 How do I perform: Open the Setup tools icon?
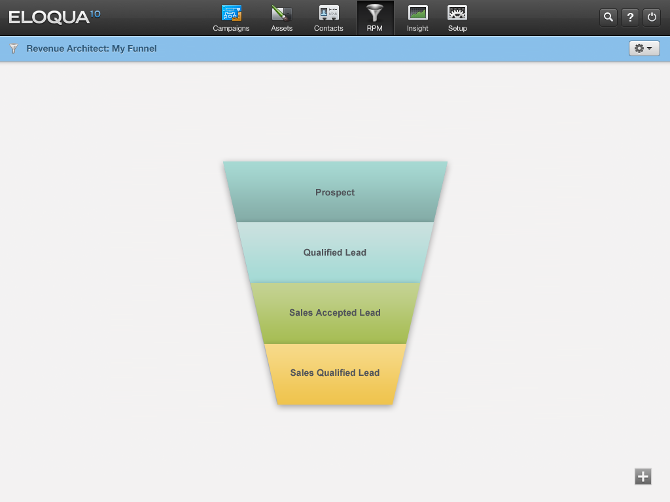(457, 13)
